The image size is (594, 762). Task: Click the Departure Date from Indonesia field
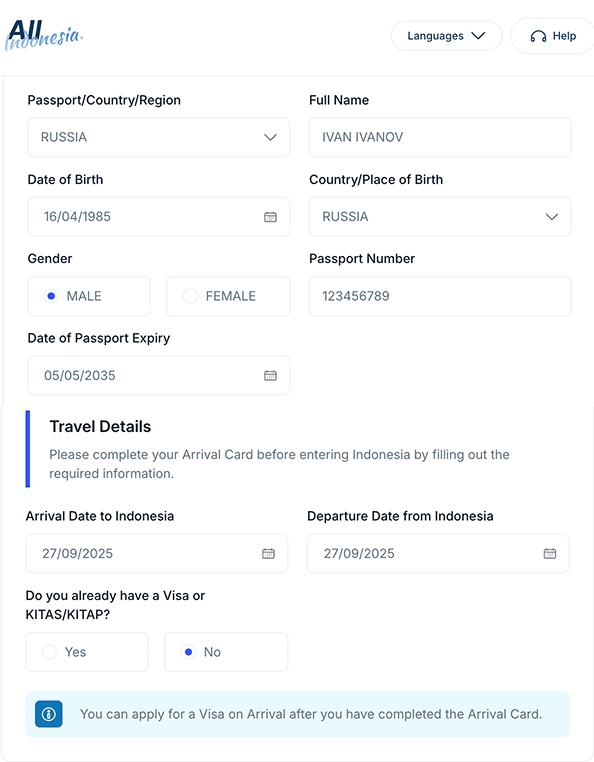coord(438,553)
